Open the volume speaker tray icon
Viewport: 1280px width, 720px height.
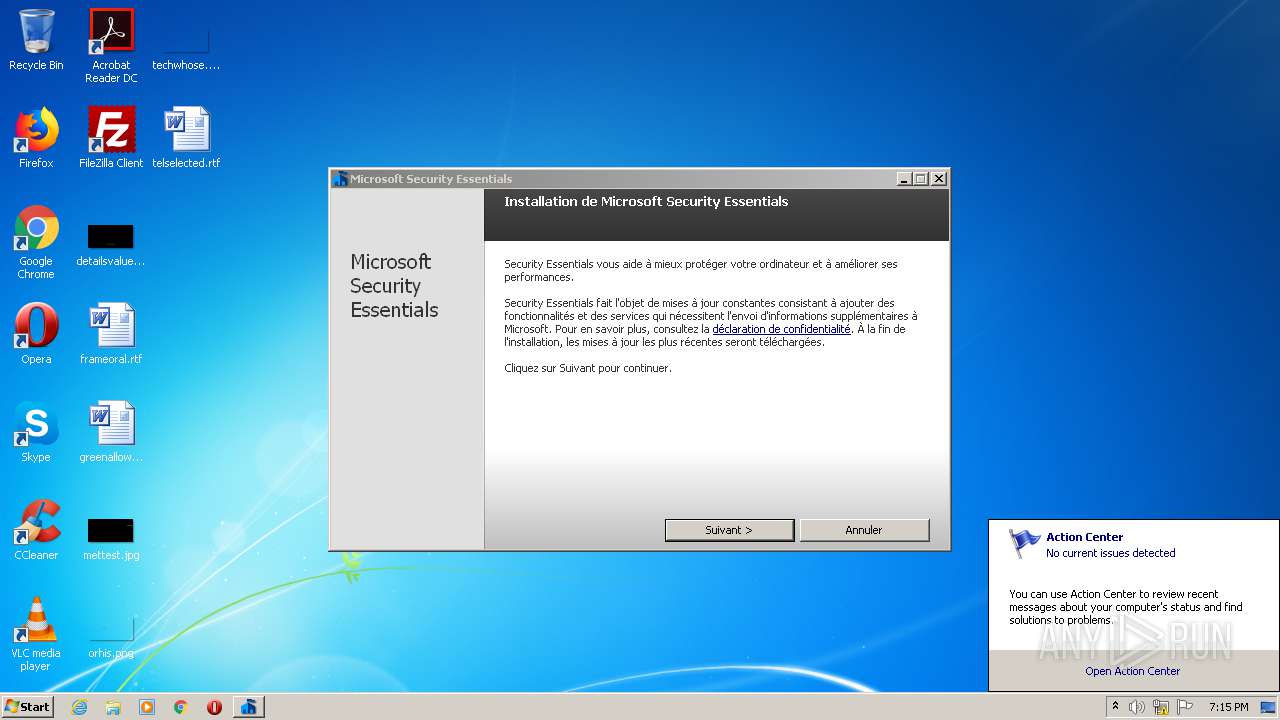1137,707
